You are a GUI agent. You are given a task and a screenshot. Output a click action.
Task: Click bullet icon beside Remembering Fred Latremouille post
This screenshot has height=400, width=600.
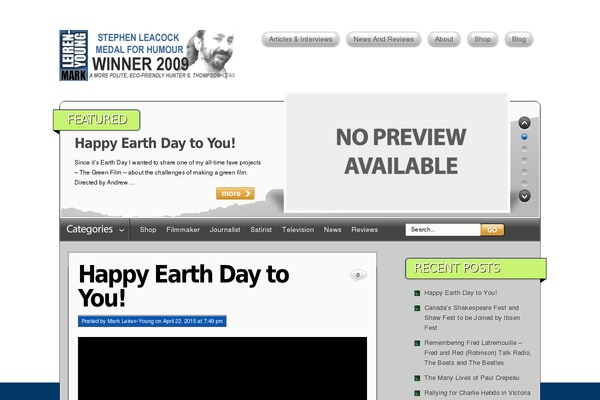pos(417,343)
